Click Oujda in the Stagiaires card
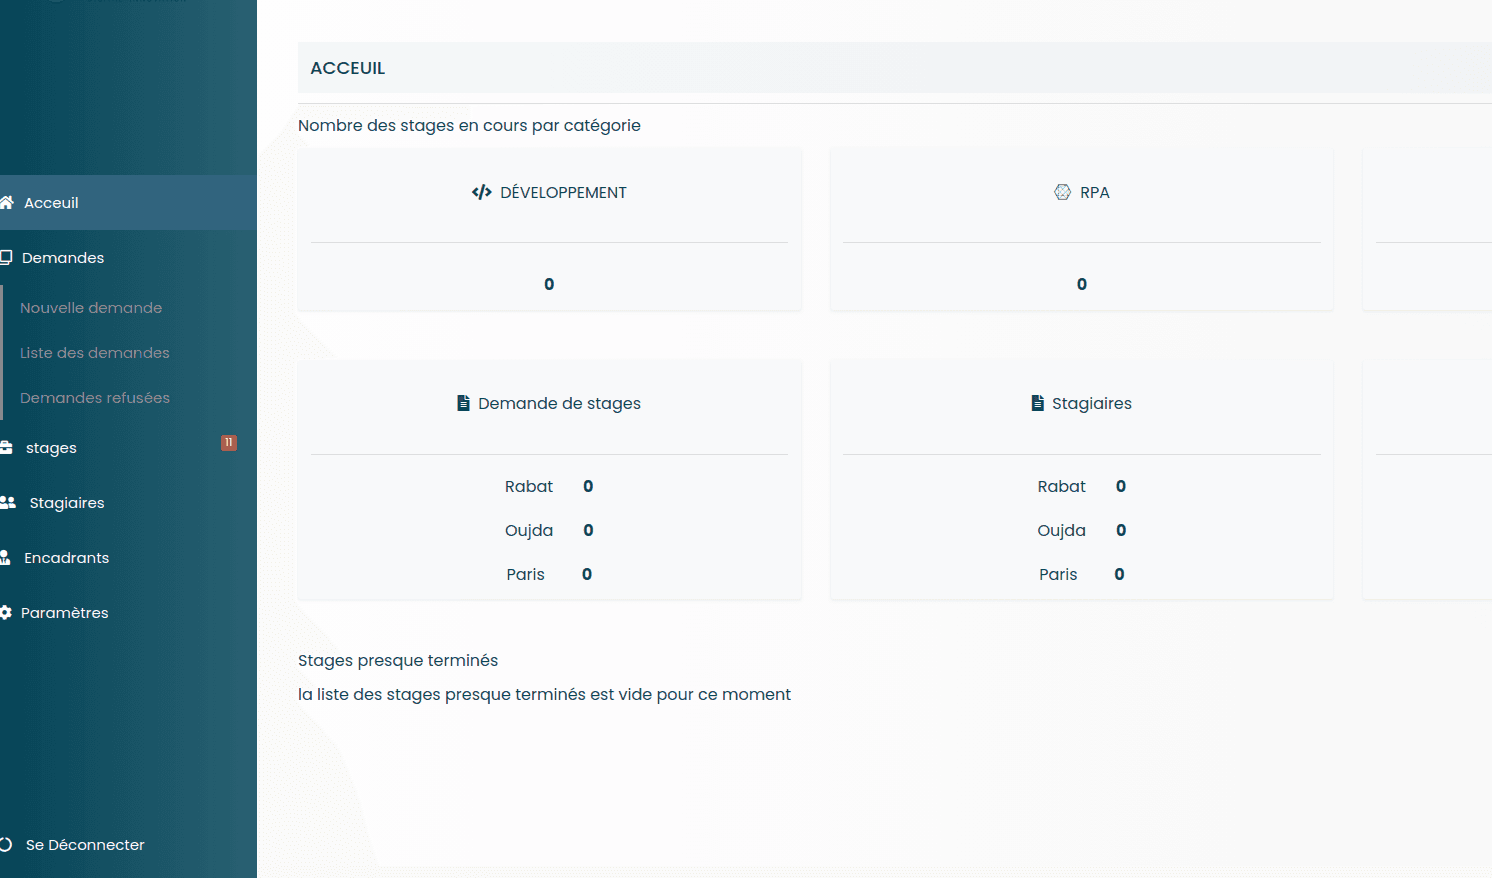Screen dimensions: 1492x878 point(1062,530)
